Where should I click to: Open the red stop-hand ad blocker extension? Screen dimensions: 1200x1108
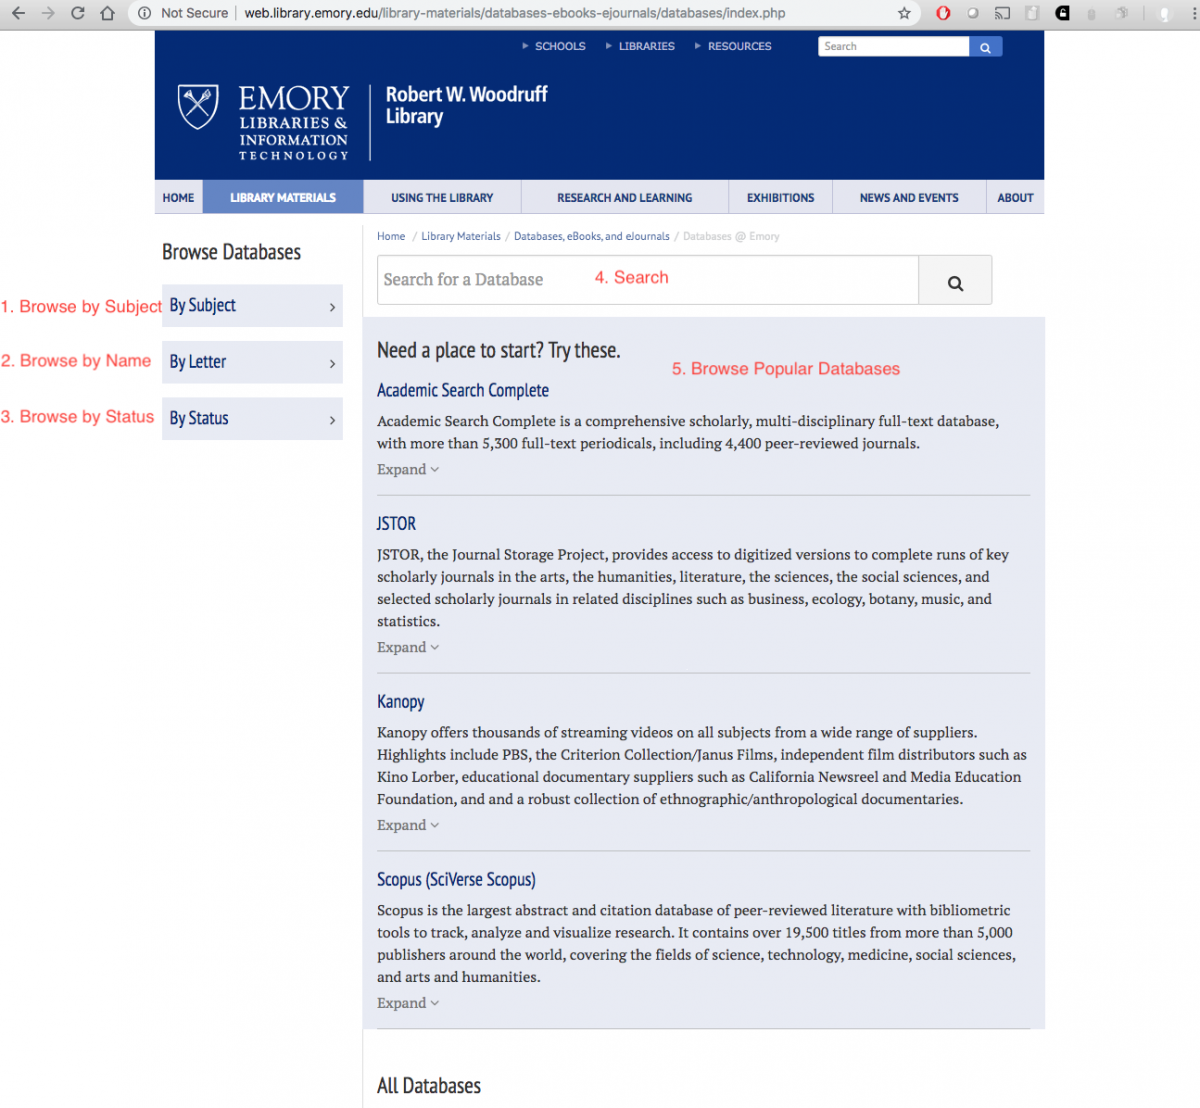point(943,13)
